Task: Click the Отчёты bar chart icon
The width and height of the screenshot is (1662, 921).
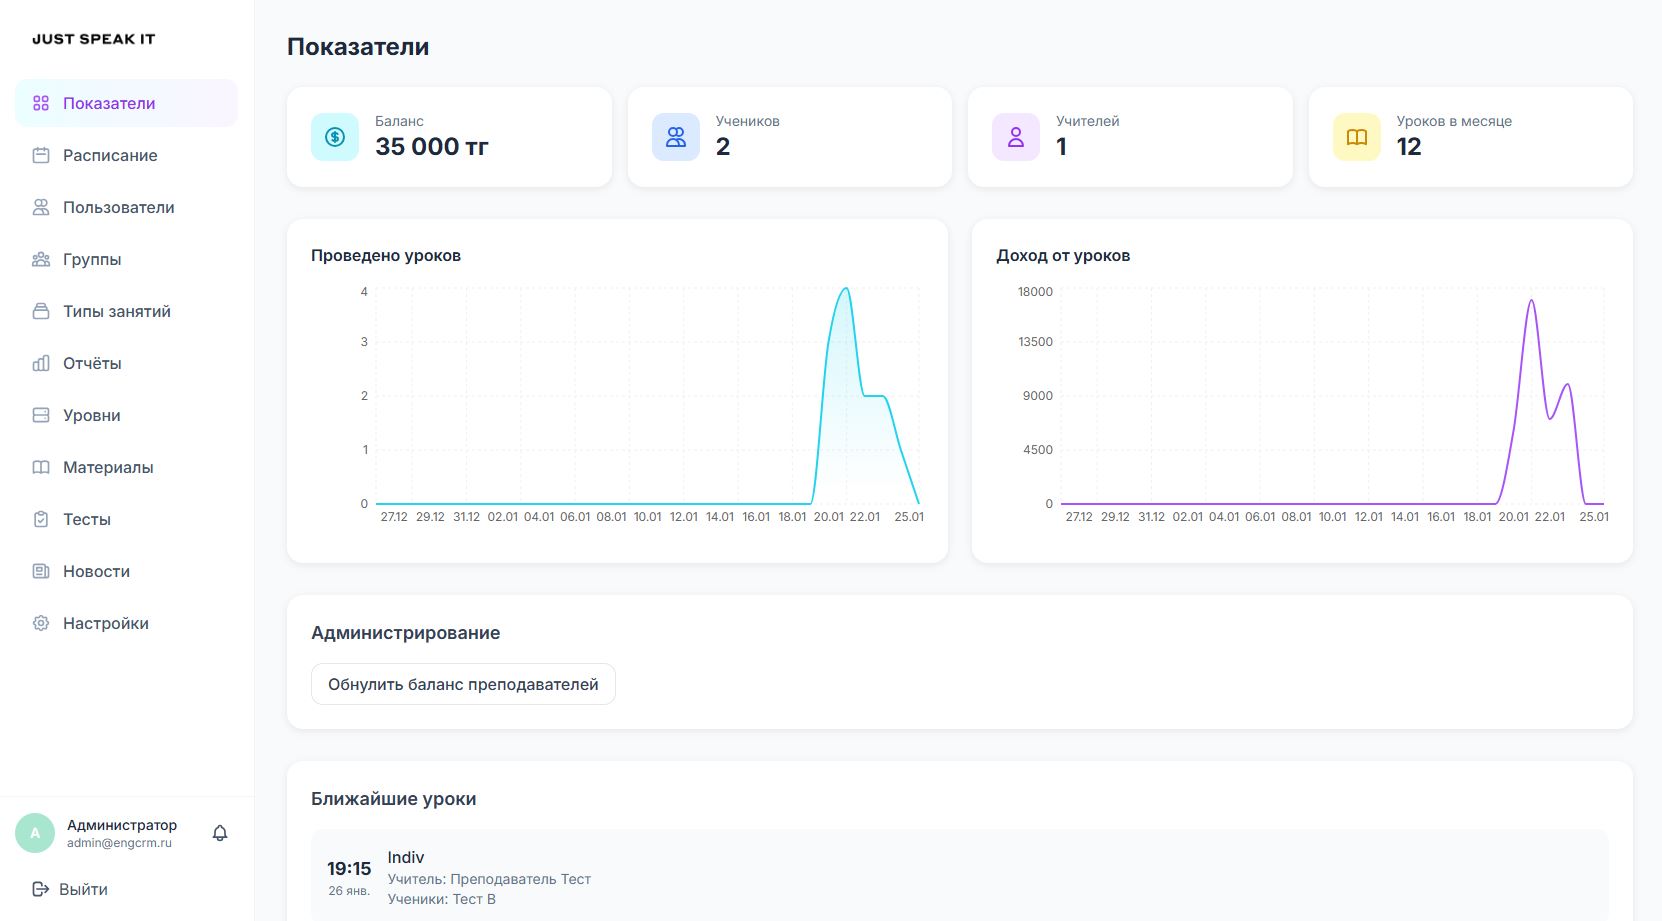Action: 40,363
